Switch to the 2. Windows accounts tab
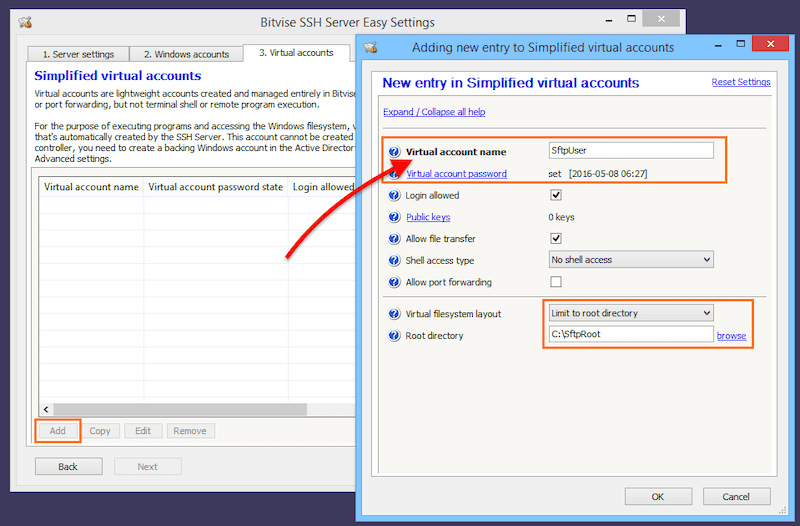800x526 pixels. pos(186,54)
